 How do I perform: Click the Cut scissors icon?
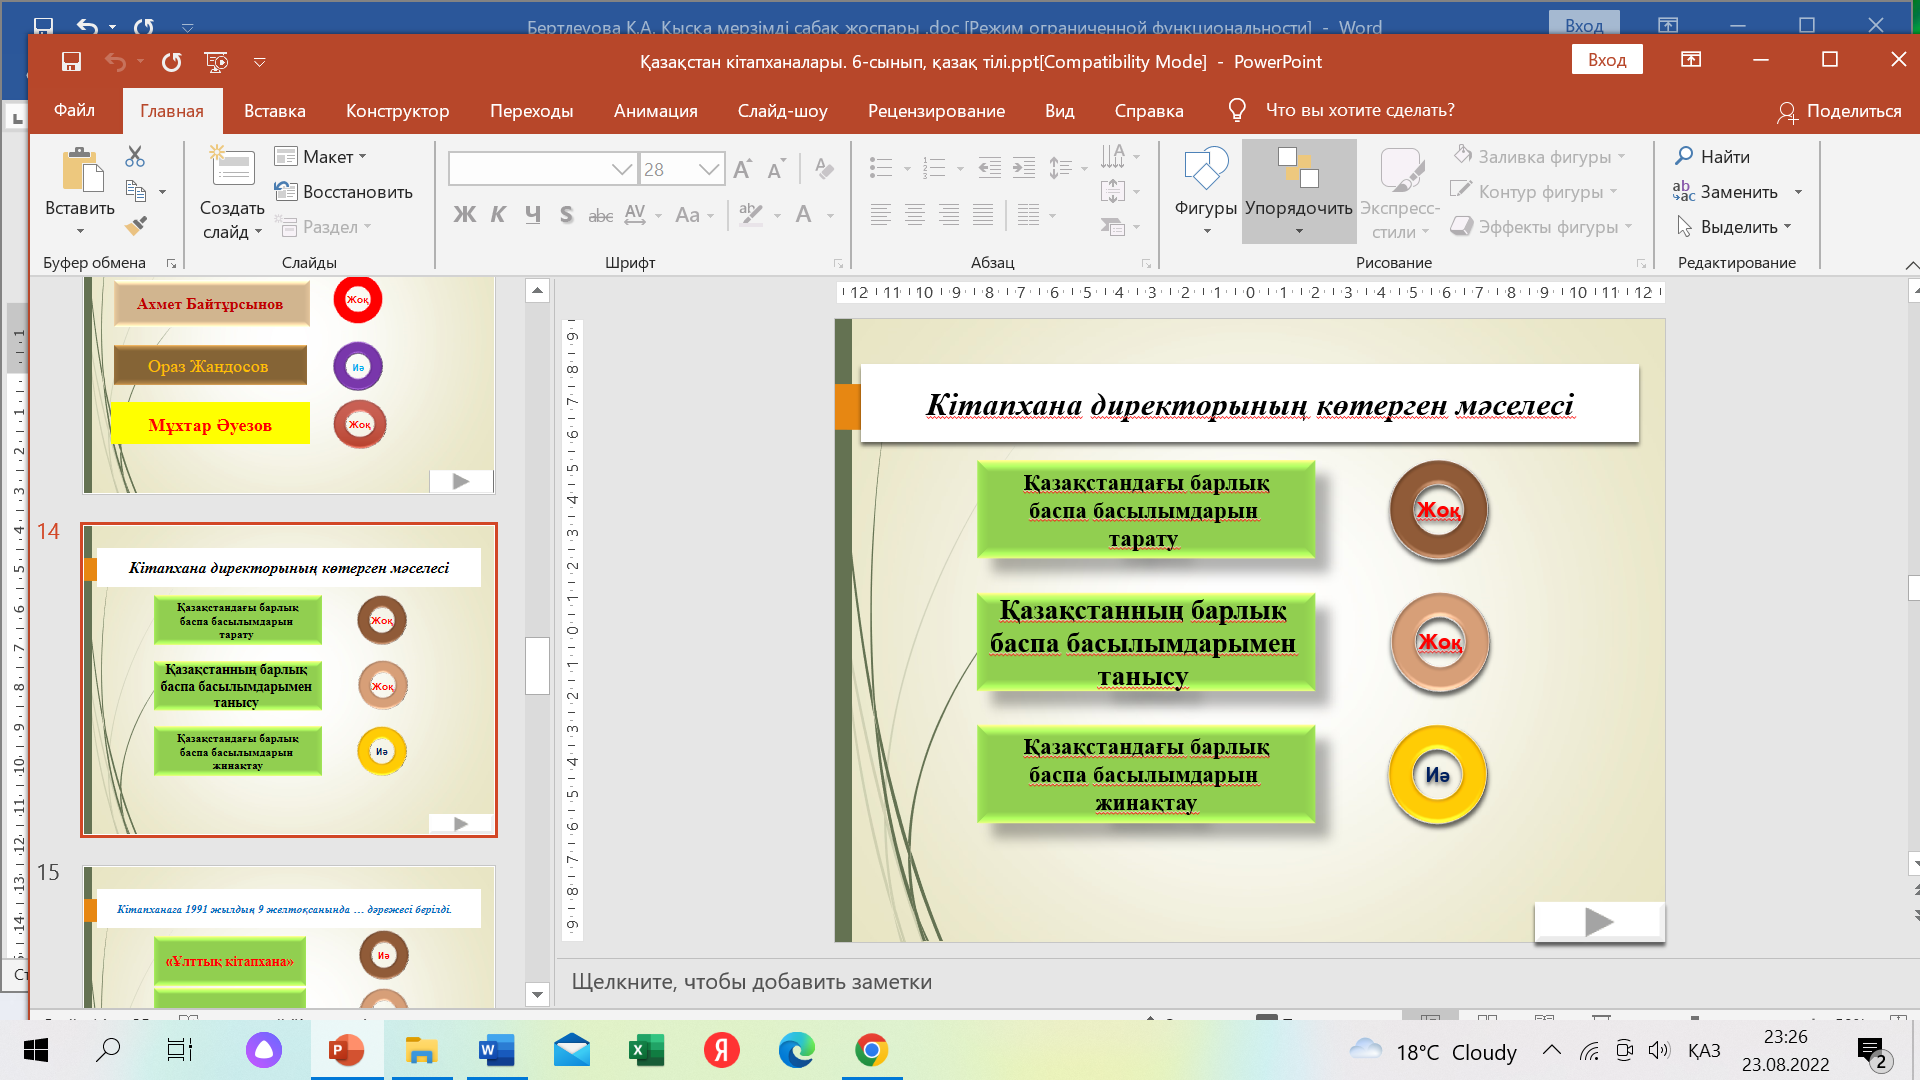point(135,157)
